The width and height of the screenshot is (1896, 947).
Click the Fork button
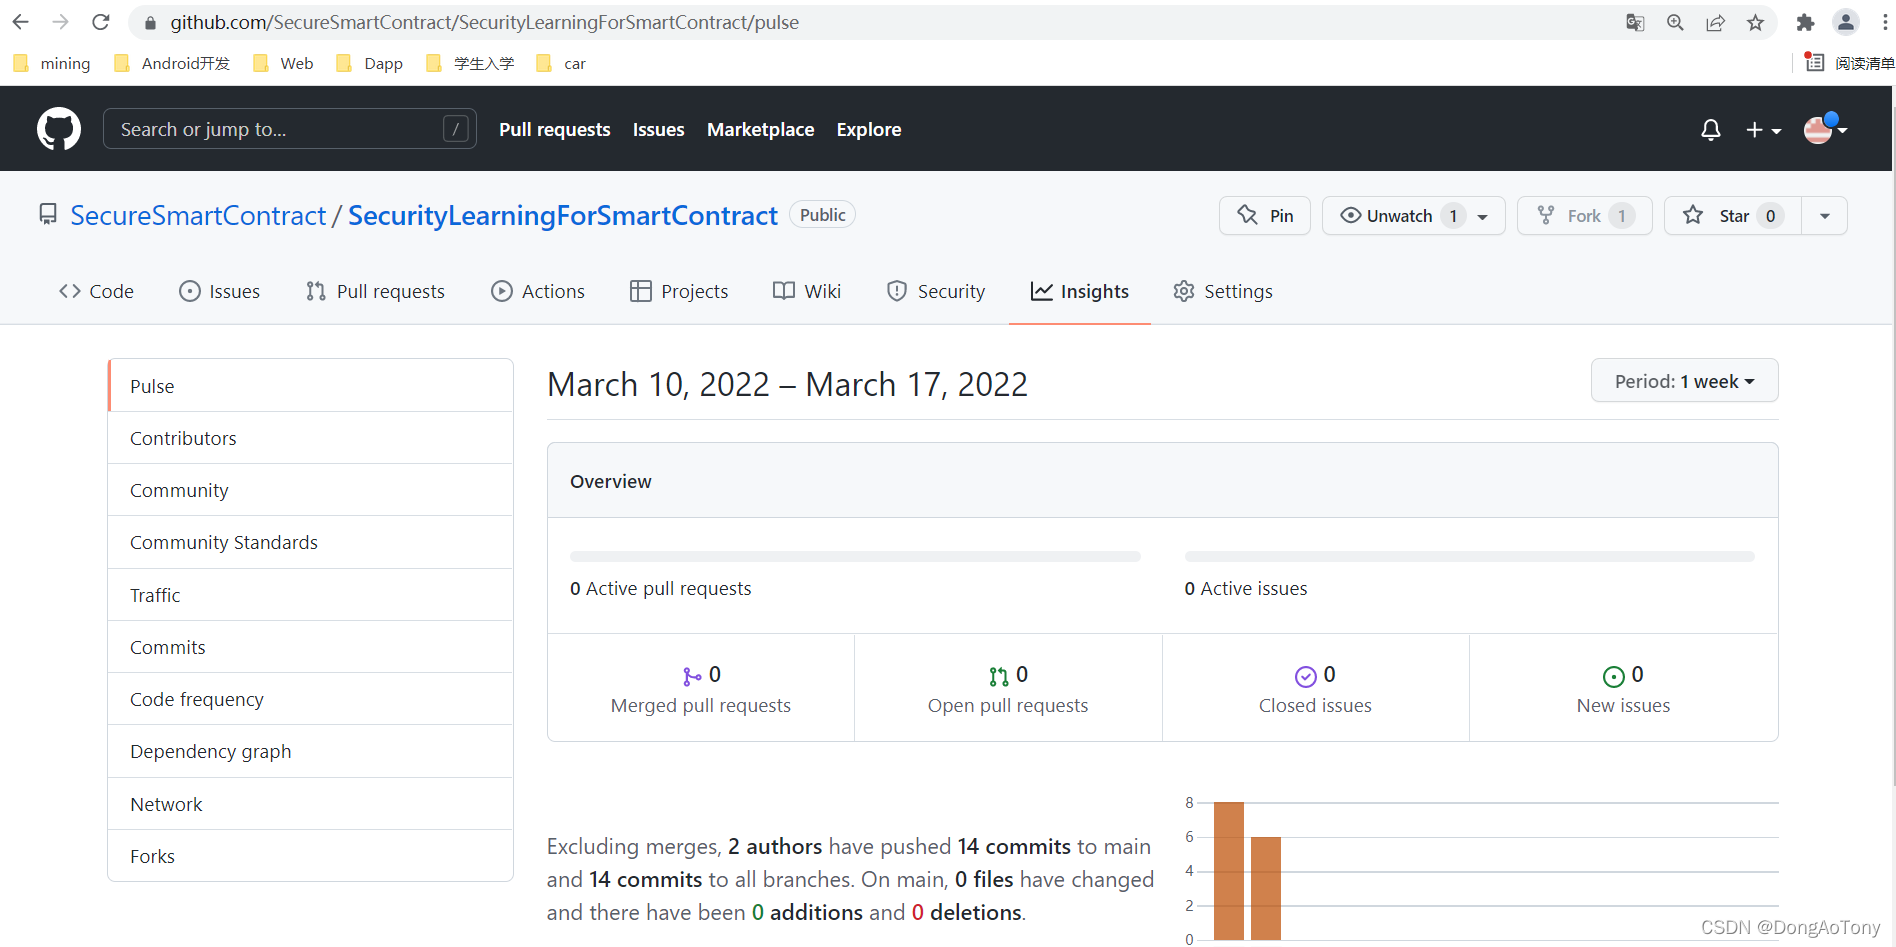1584,215
